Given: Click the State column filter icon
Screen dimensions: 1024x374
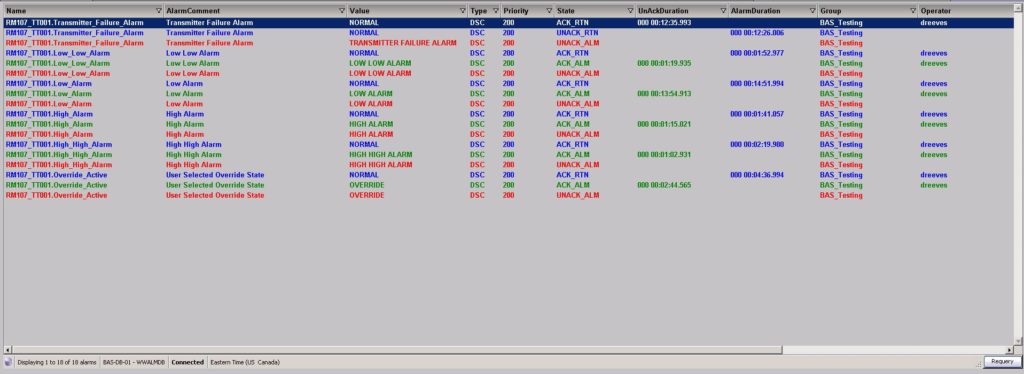Looking at the screenshot, I should coord(630,11).
